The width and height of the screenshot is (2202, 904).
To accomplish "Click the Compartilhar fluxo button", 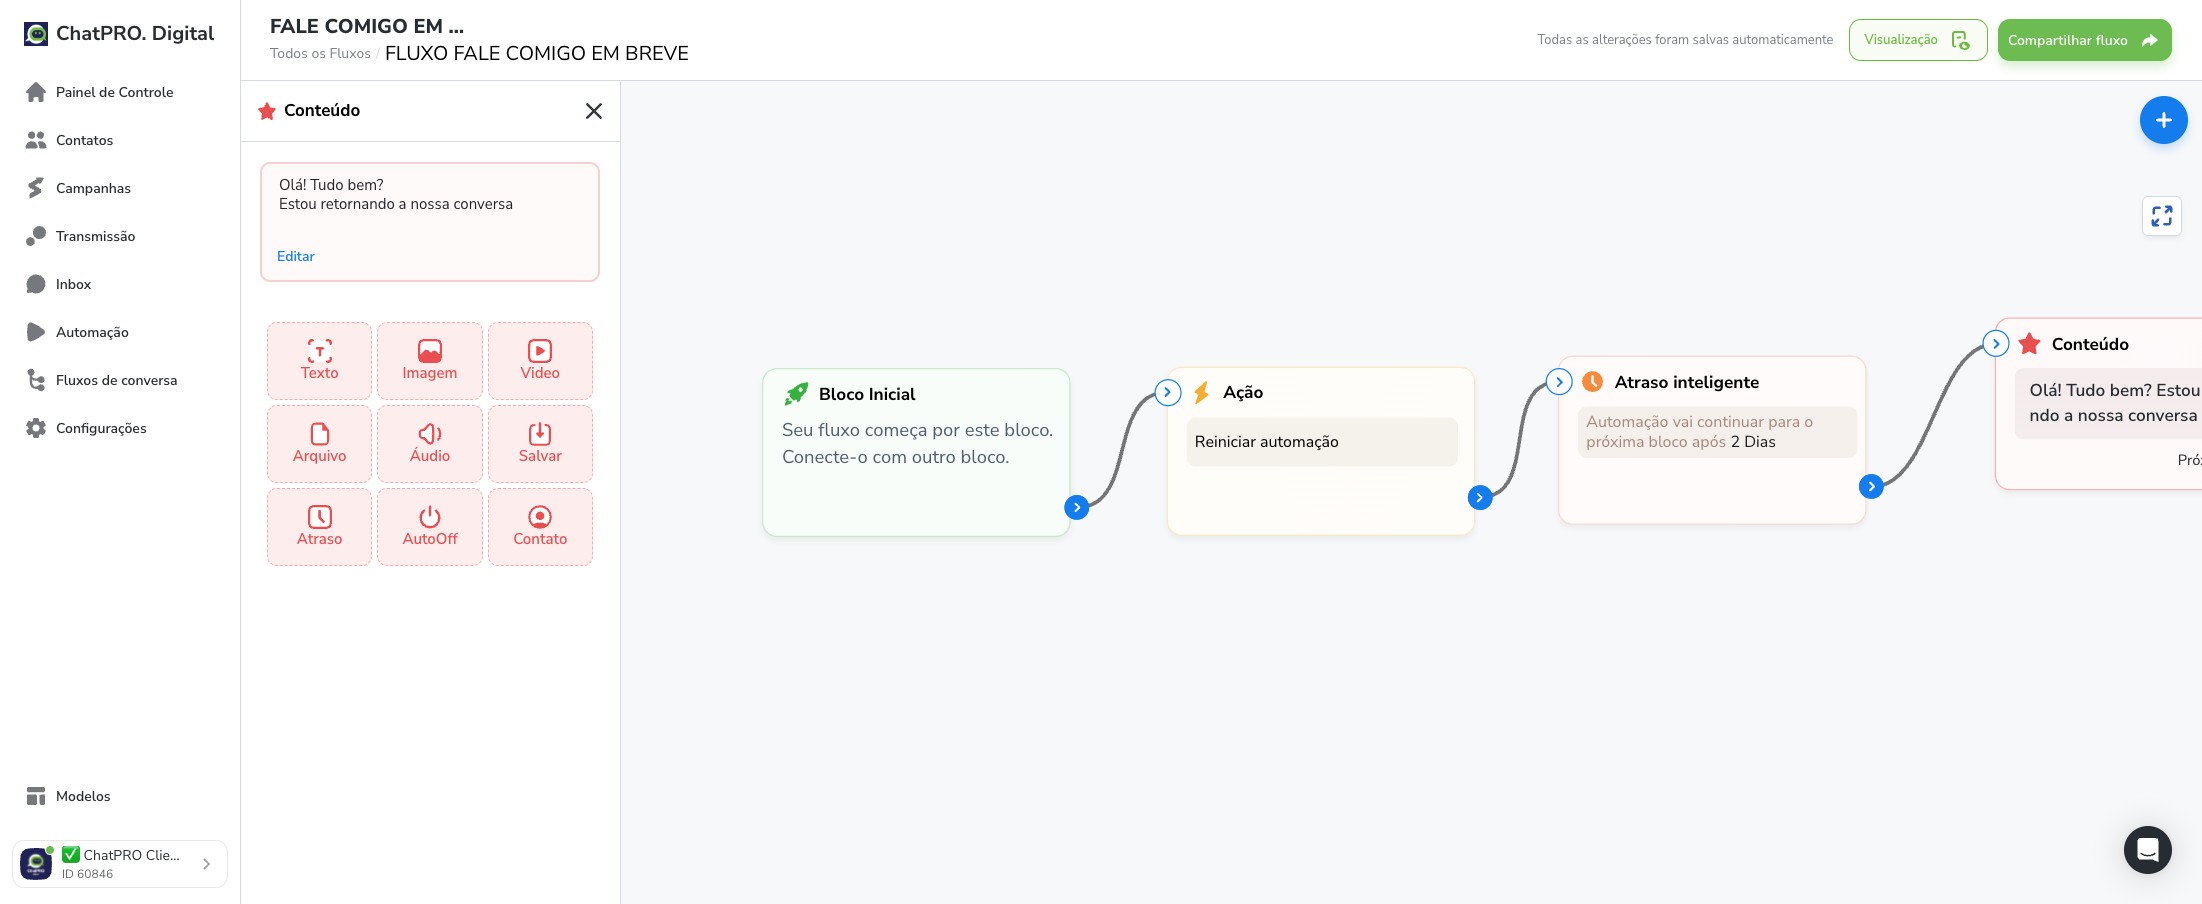I will tap(2084, 40).
